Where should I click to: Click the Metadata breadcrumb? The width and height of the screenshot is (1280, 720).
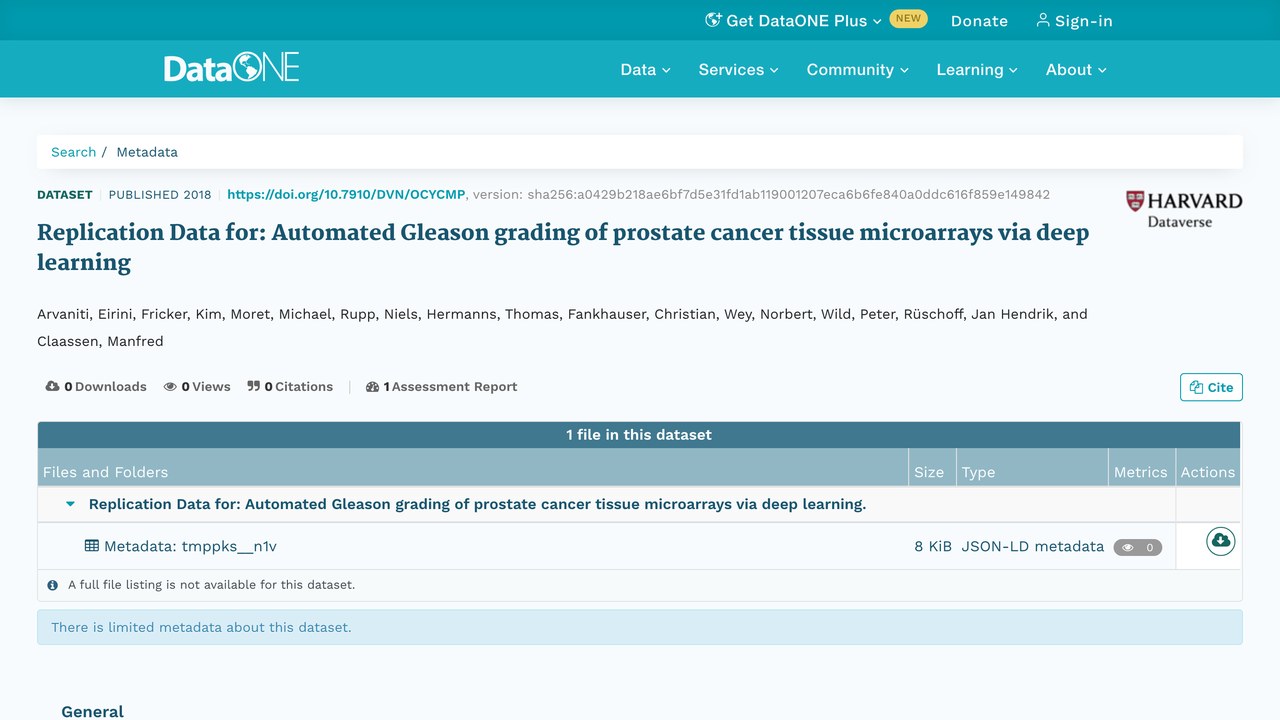pyautogui.click(x=147, y=152)
